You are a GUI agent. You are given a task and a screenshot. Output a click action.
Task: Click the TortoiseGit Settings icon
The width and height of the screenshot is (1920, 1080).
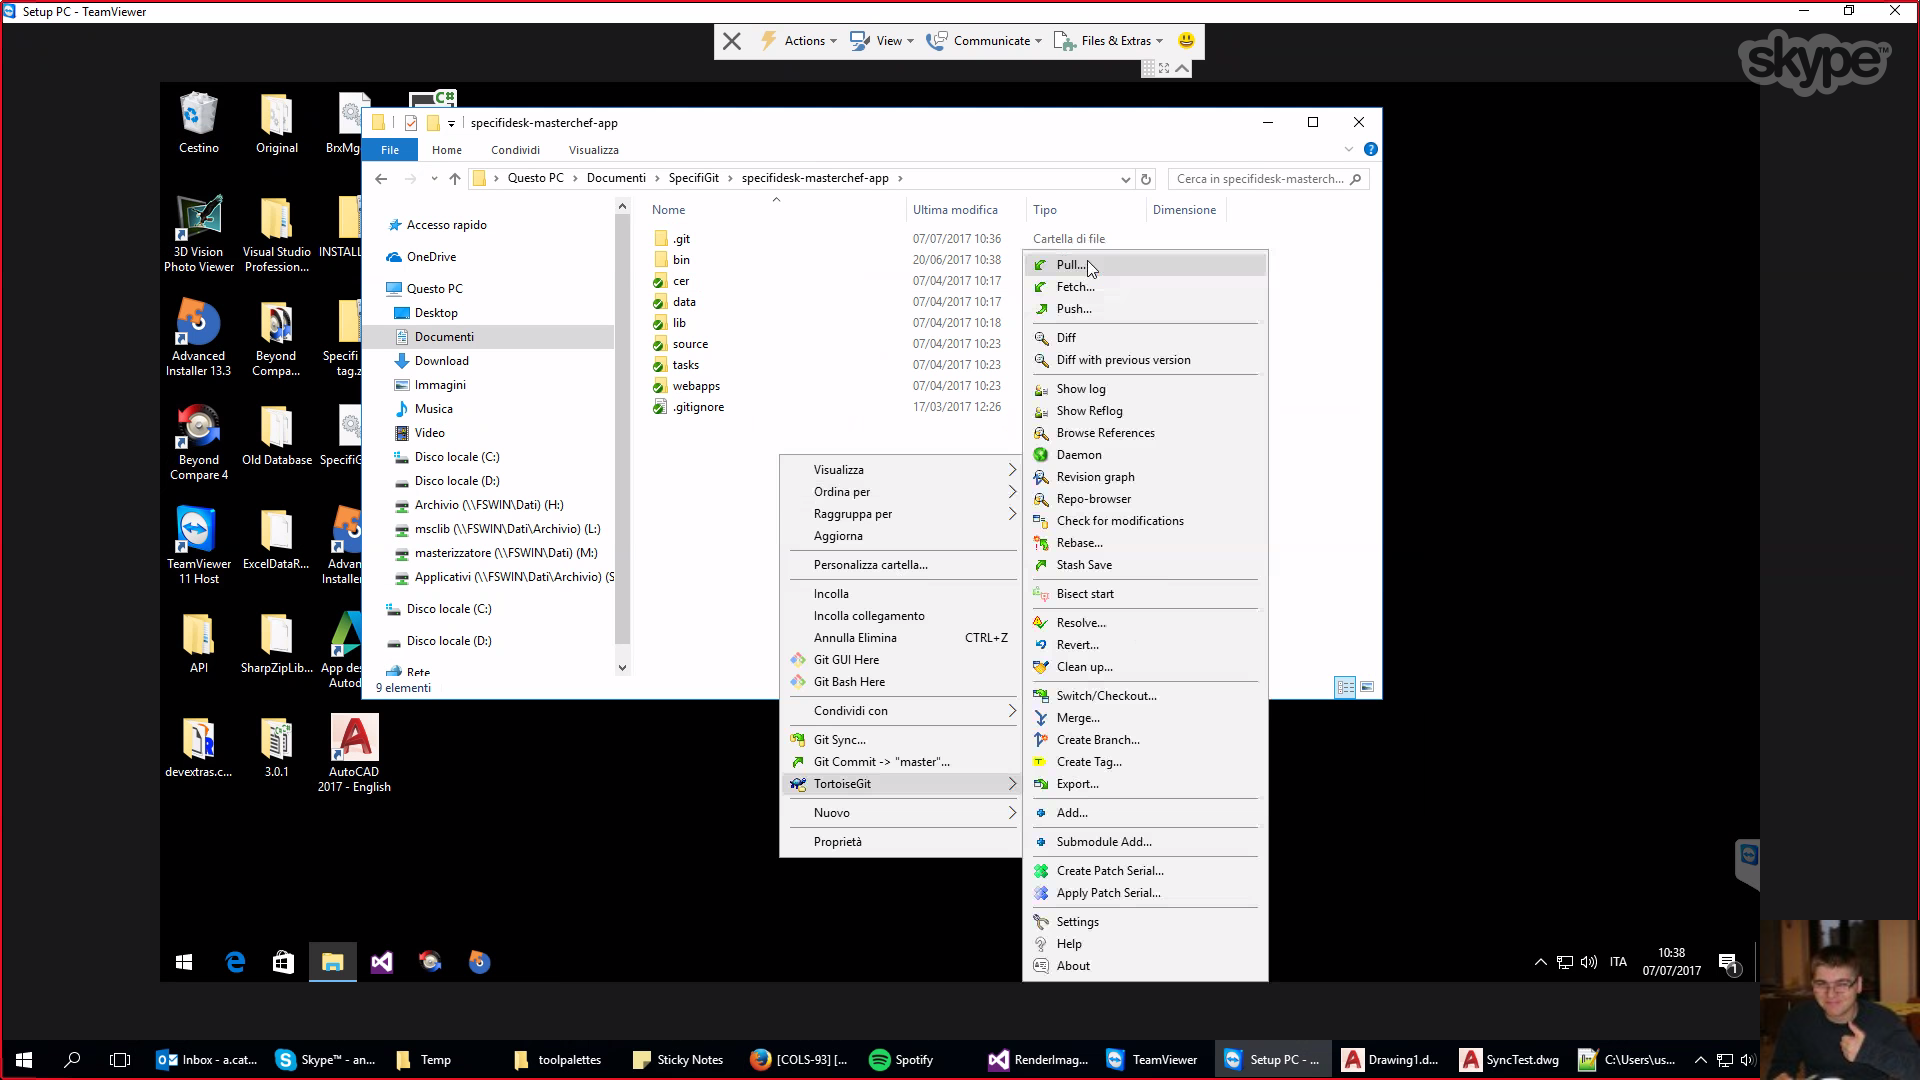click(x=1041, y=922)
